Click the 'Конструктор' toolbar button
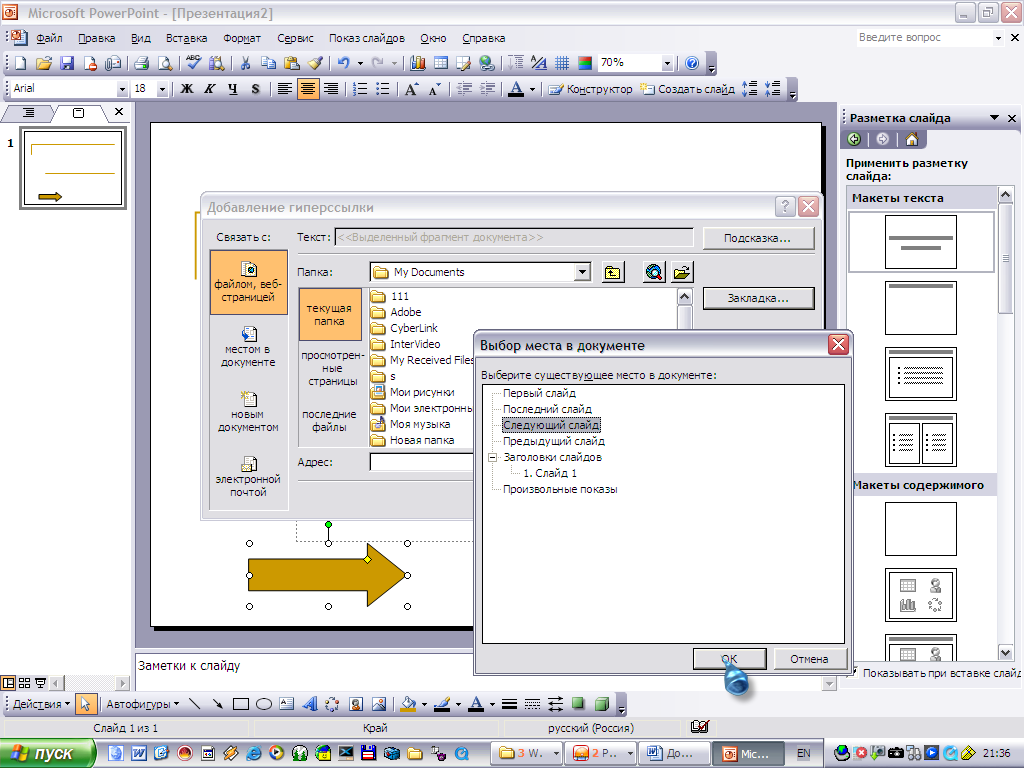 [590, 89]
